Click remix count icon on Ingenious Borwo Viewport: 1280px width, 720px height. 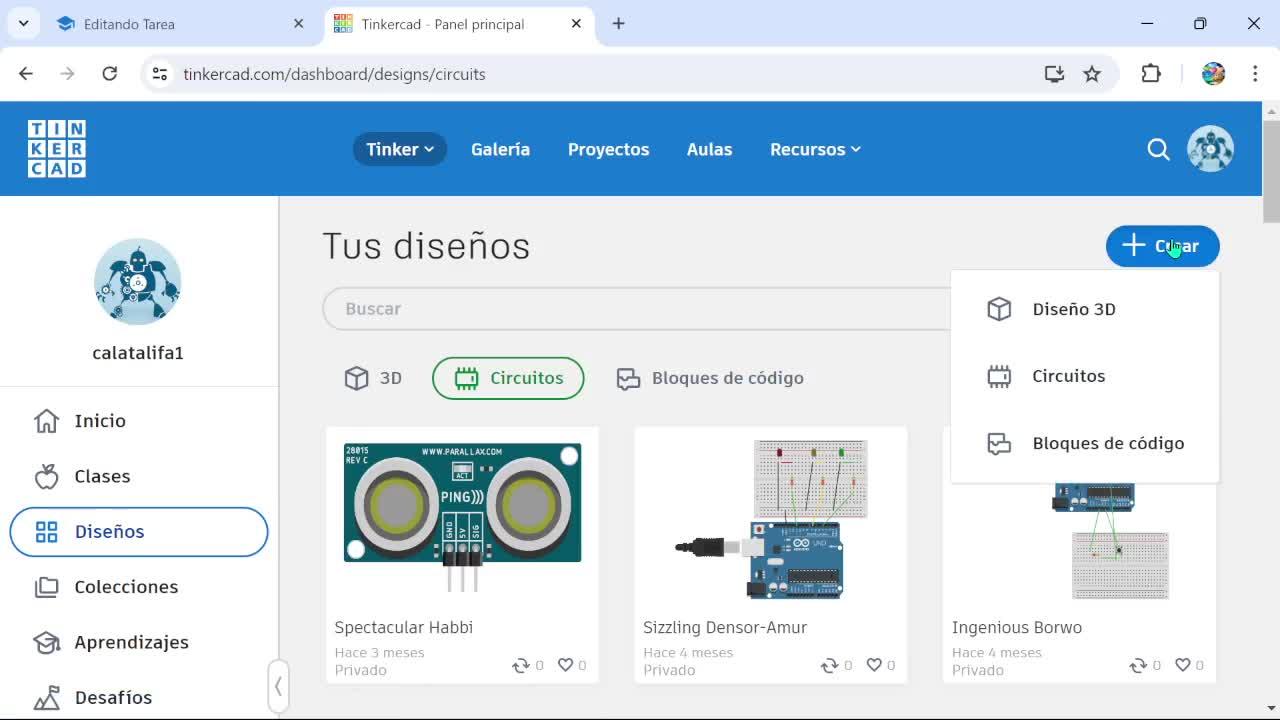coord(1138,665)
